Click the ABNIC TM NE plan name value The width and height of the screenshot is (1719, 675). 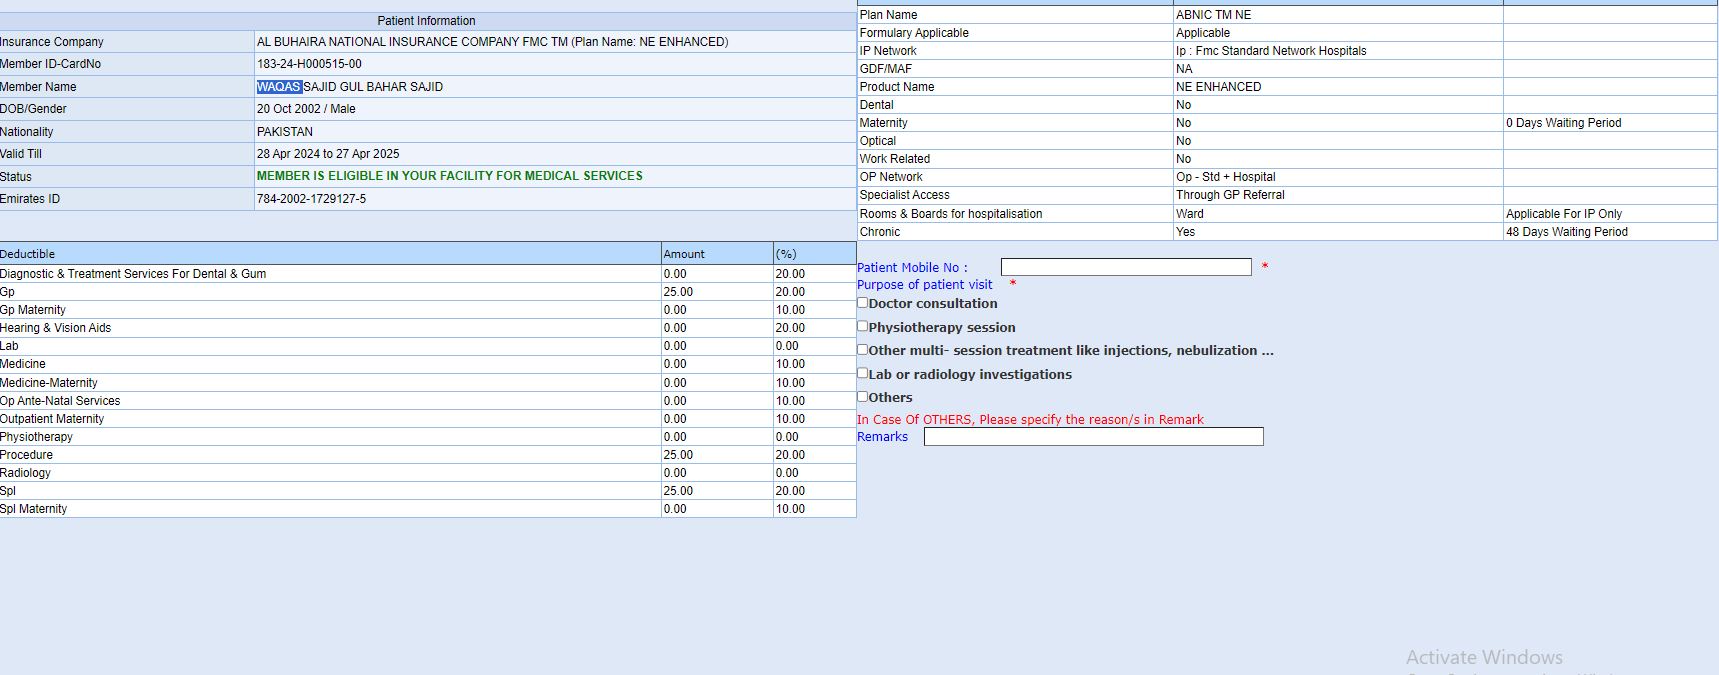pos(1213,15)
